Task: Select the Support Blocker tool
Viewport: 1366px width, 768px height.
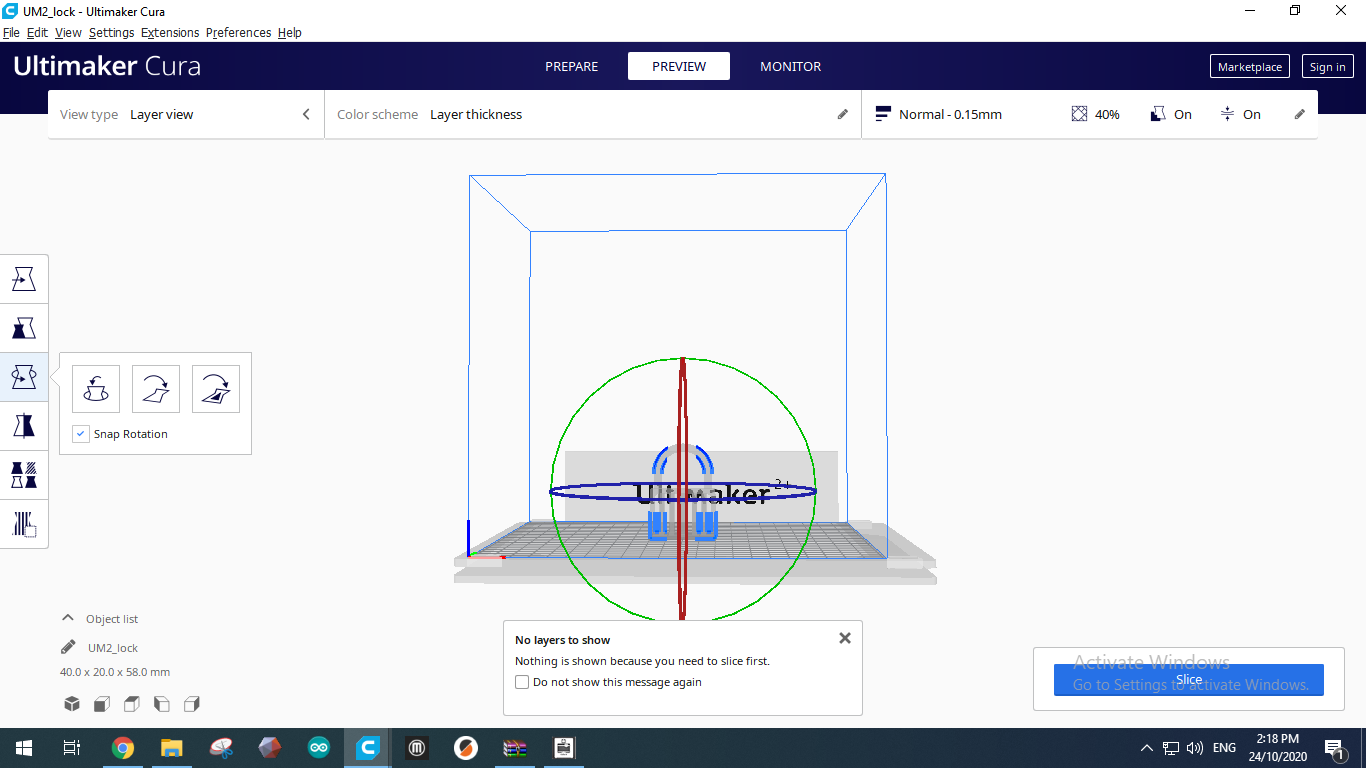Action: (x=24, y=524)
